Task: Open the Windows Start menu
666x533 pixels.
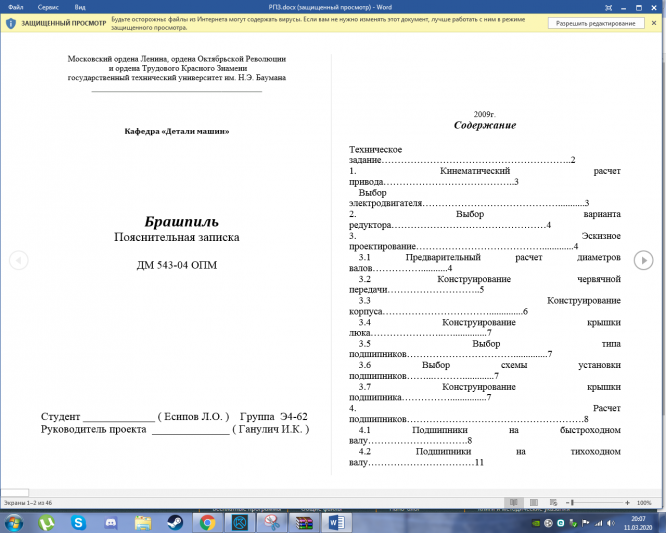Action: pyautogui.click(x=14, y=522)
